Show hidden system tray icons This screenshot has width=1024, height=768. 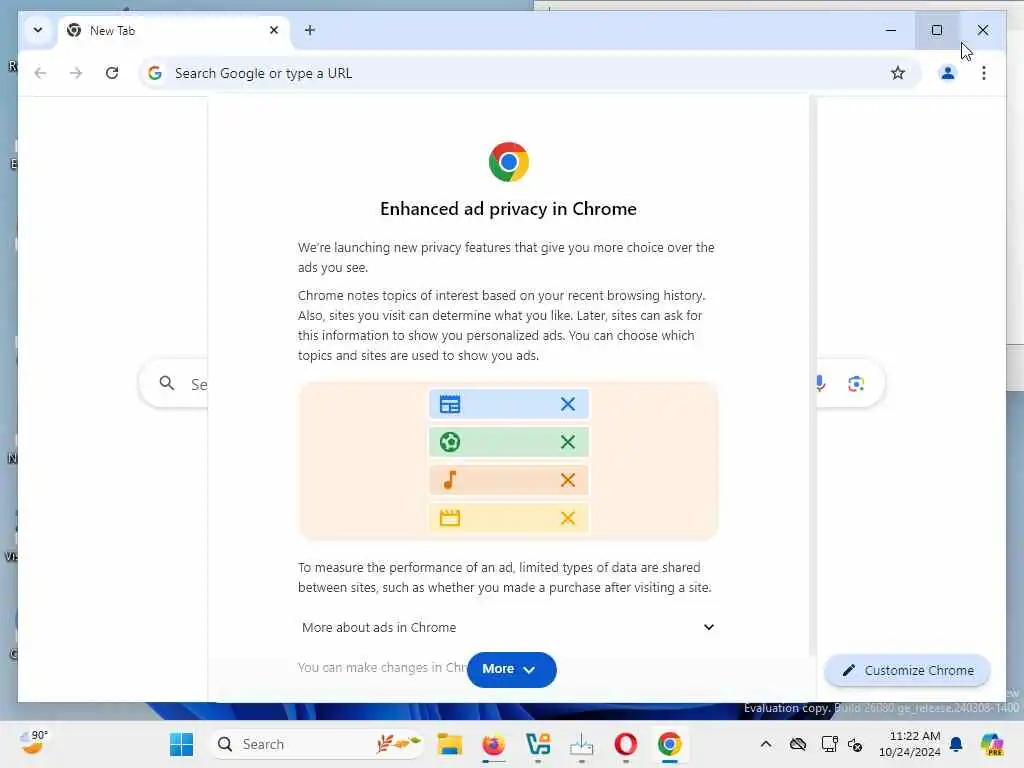[766, 744]
